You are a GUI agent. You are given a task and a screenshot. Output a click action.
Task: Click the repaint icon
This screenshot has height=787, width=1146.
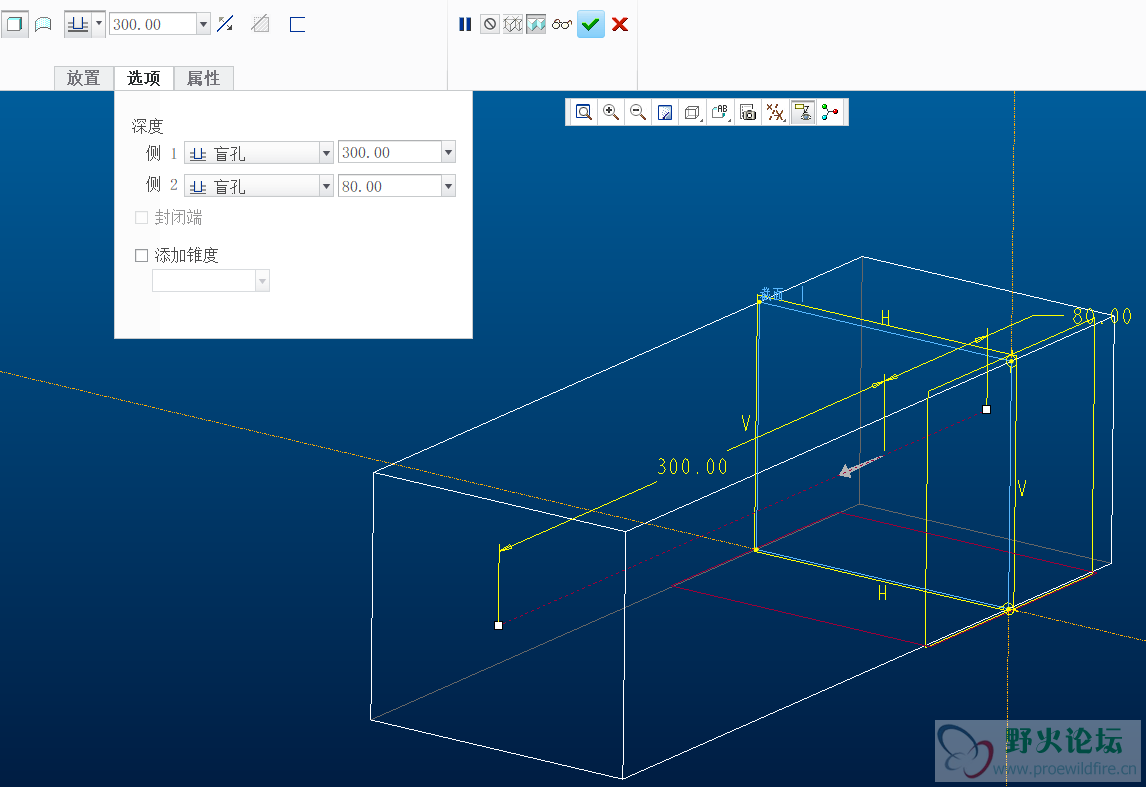665,112
